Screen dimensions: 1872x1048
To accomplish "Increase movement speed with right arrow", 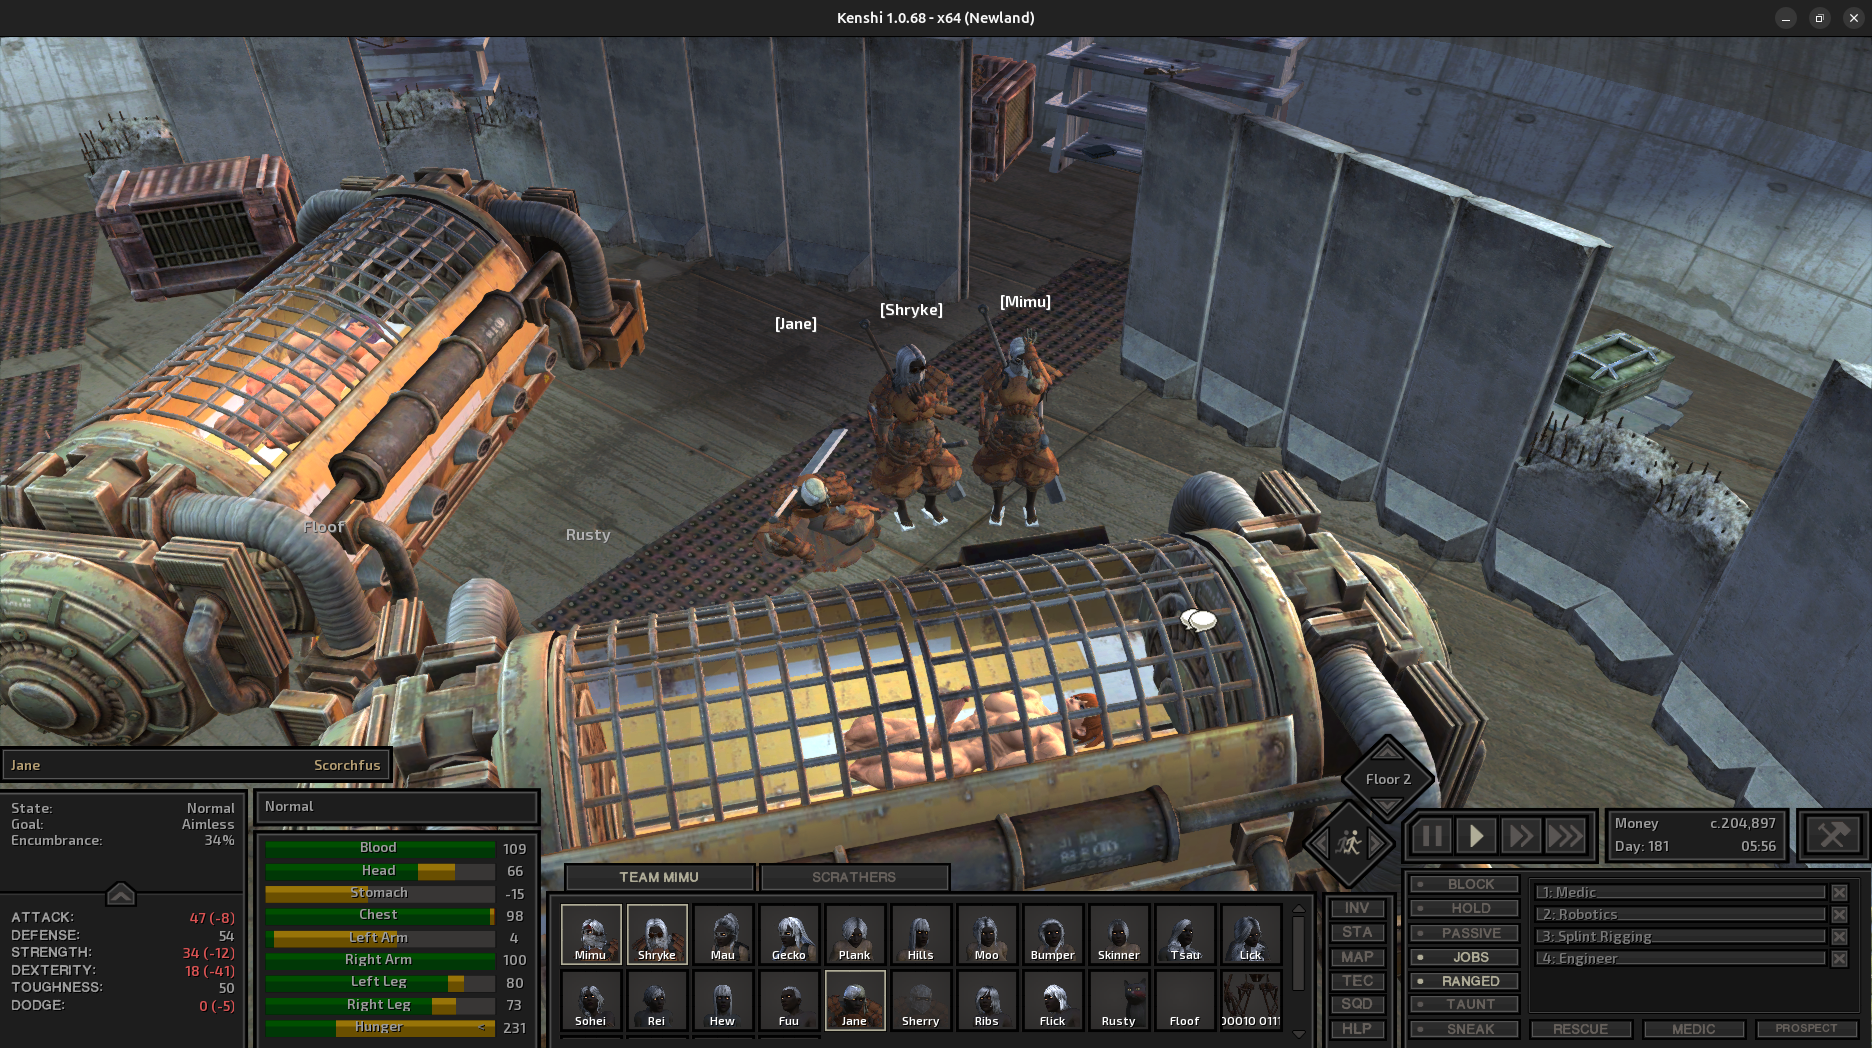I will click(x=1378, y=845).
